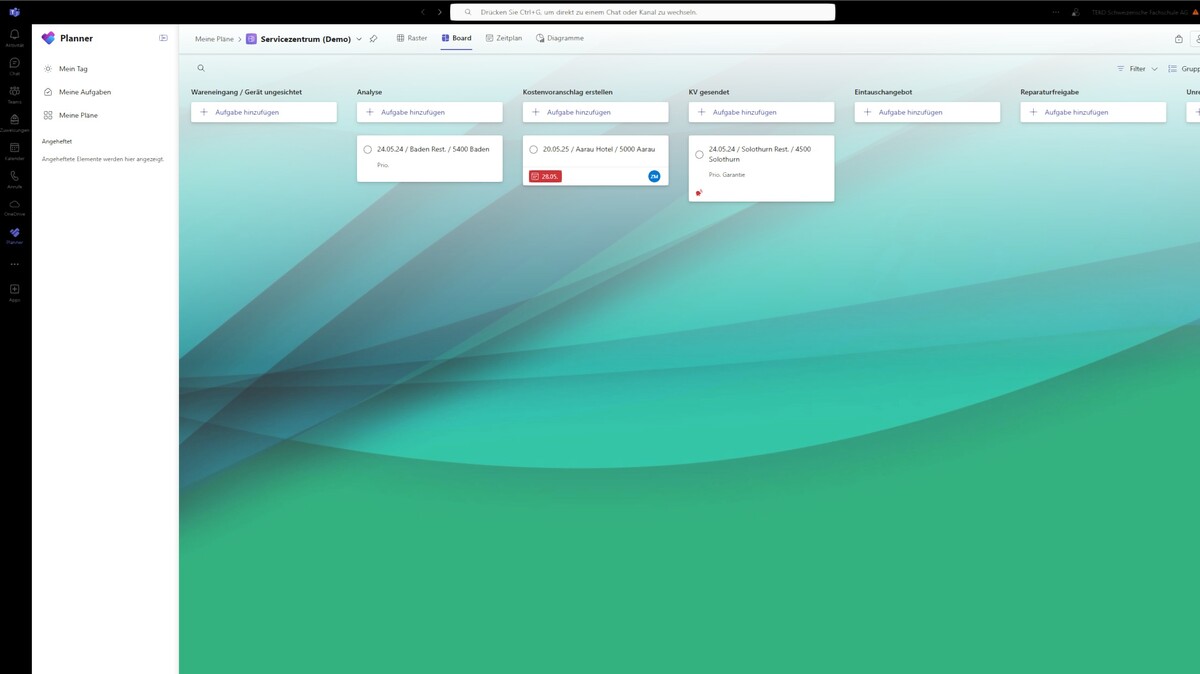
Task: Open the Aktivität bell icon
Action: click(x=15, y=38)
